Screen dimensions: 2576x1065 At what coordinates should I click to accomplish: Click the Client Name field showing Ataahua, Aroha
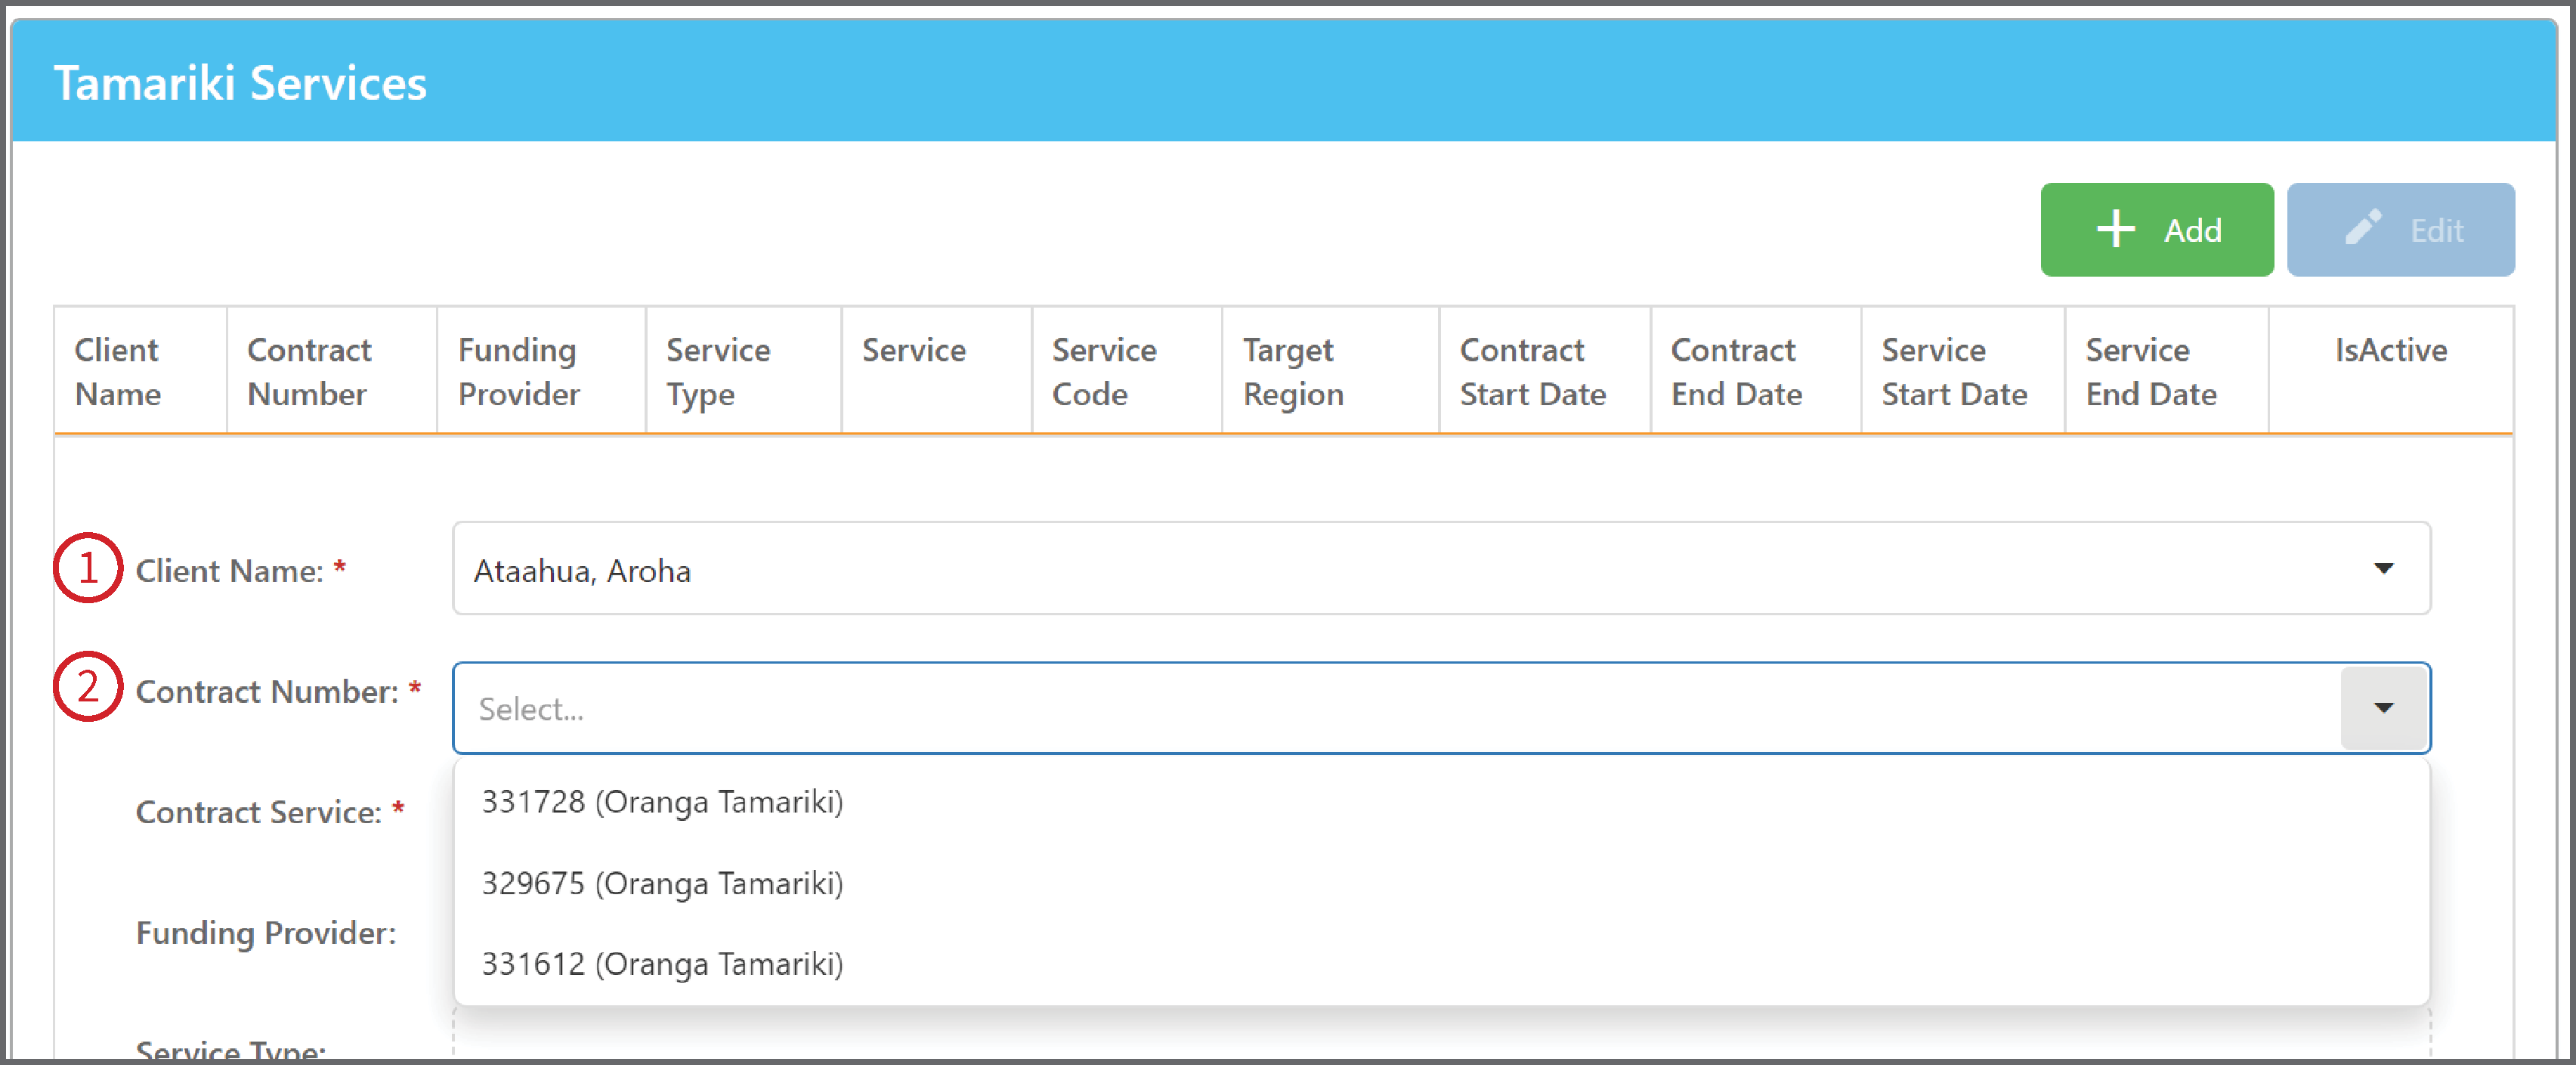[x=1441, y=568]
